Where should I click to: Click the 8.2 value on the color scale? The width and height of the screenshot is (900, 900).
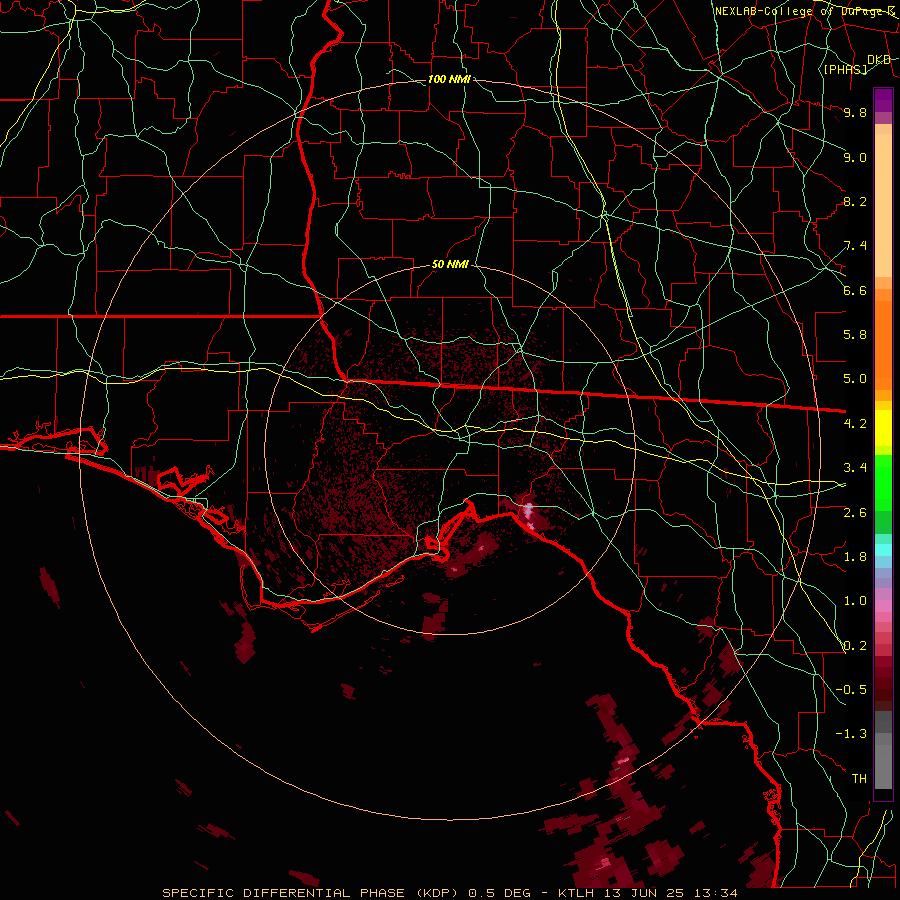(x=855, y=201)
